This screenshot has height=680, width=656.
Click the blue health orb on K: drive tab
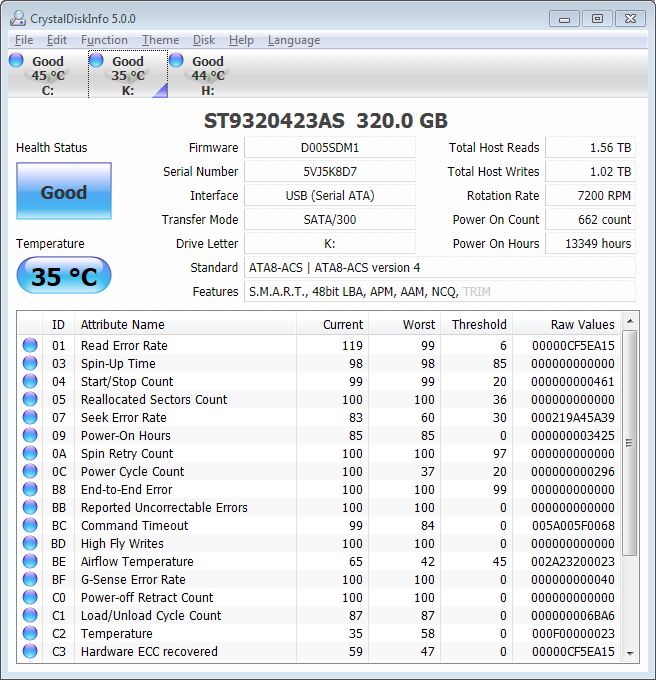coord(96,60)
